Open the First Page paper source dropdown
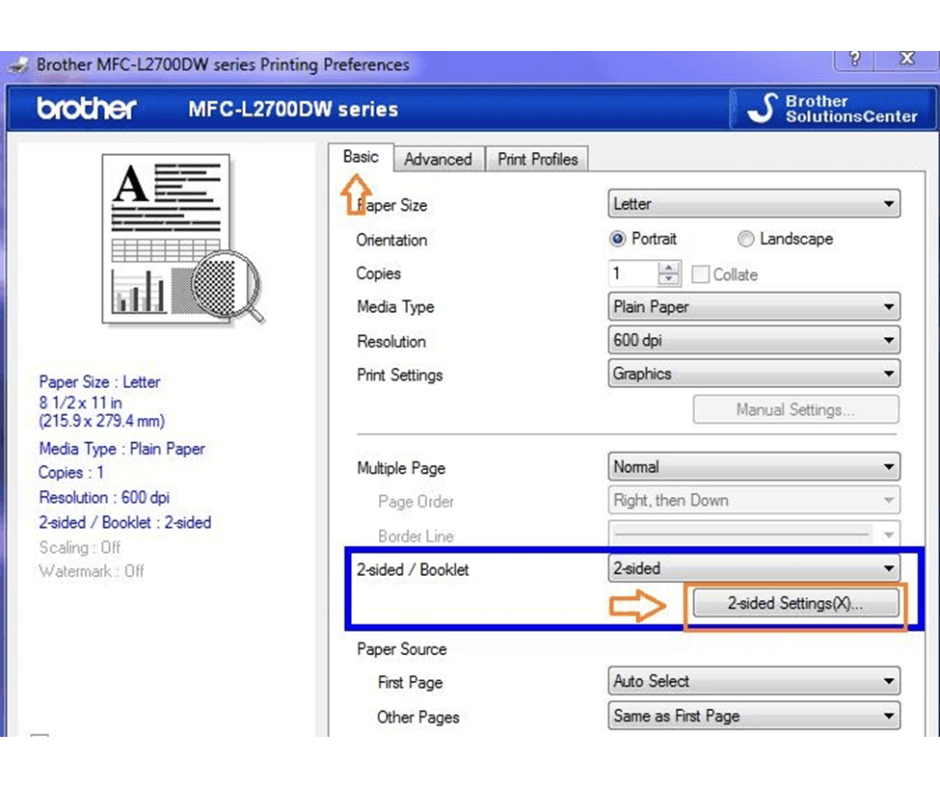Screen dimensions: 940x788 click(x=754, y=682)
